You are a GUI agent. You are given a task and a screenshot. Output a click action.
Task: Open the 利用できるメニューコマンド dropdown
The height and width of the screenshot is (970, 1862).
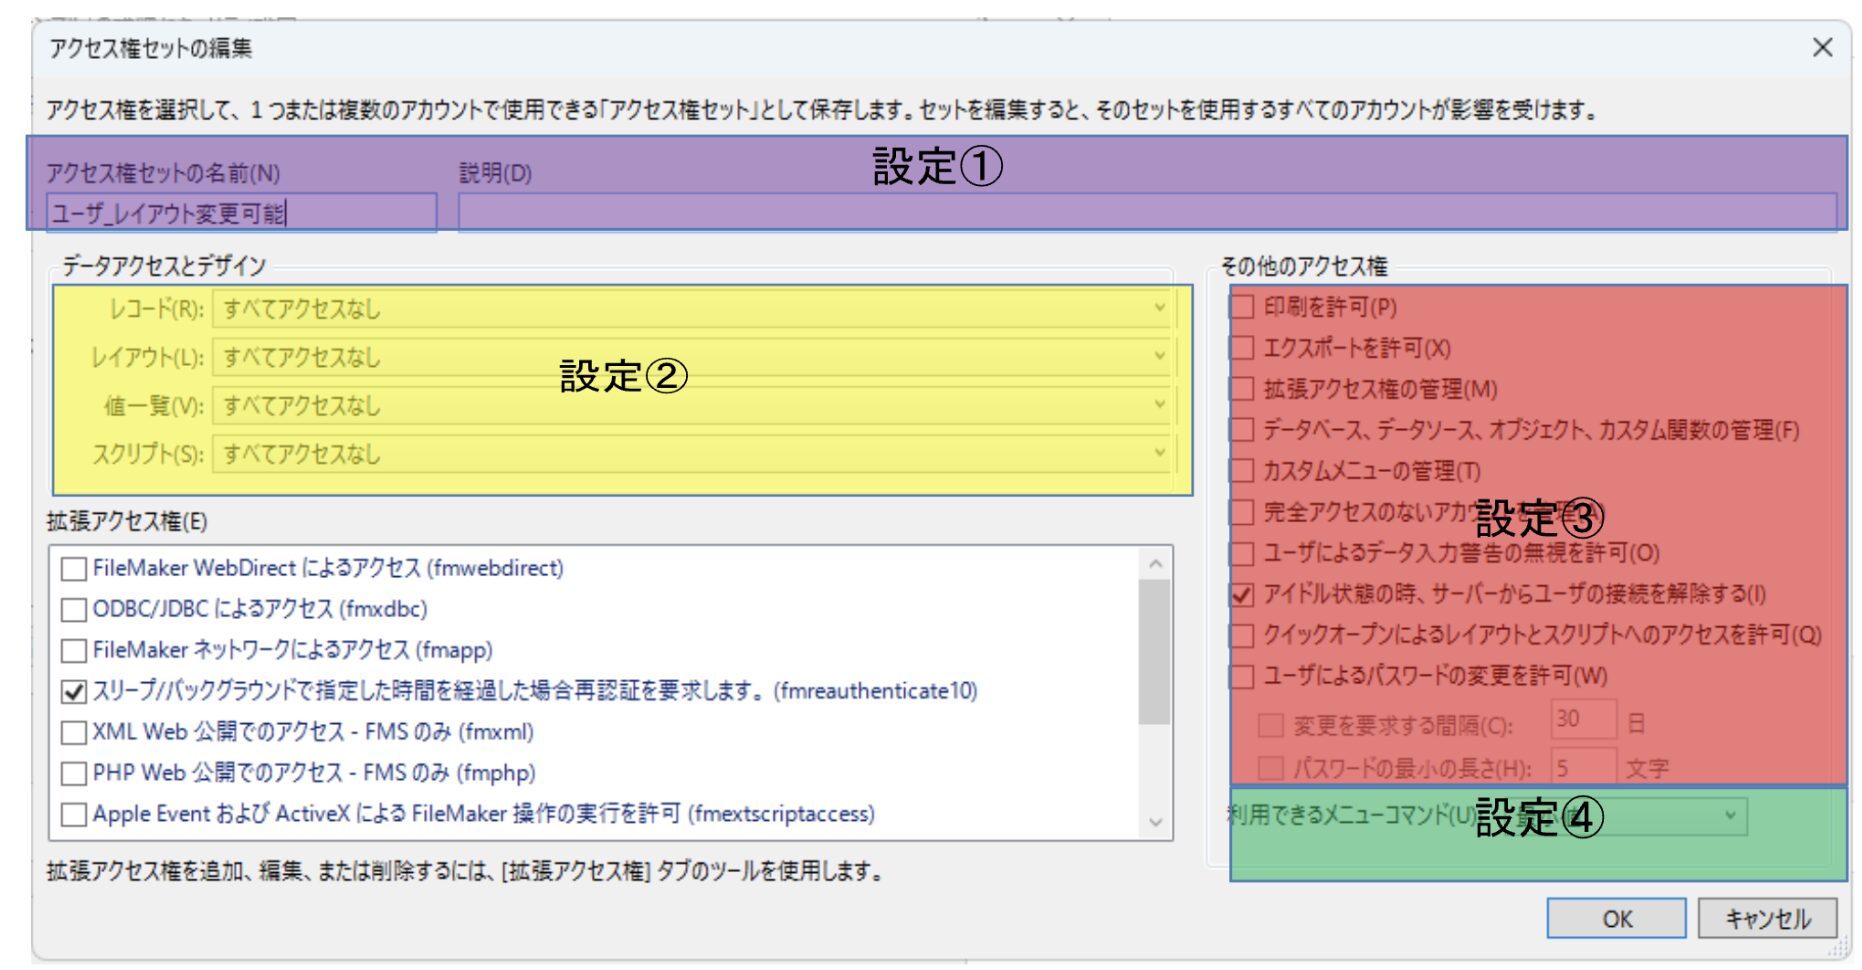[1729, 816]
